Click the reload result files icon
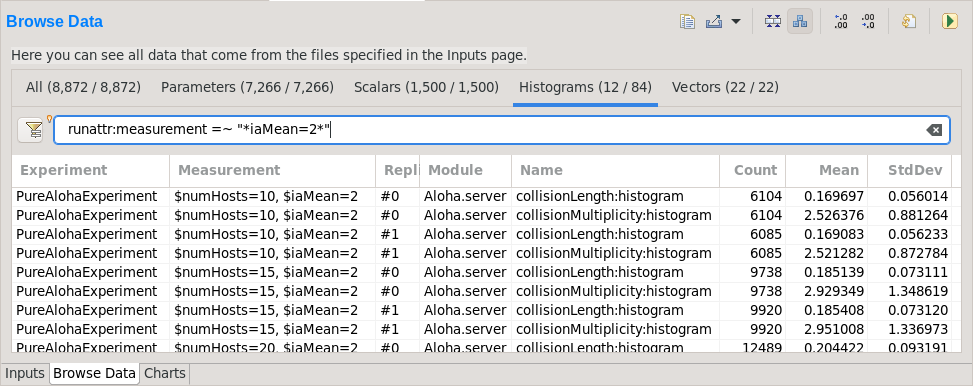The width and height of the screenshot is (973, 386). (908, 22)
